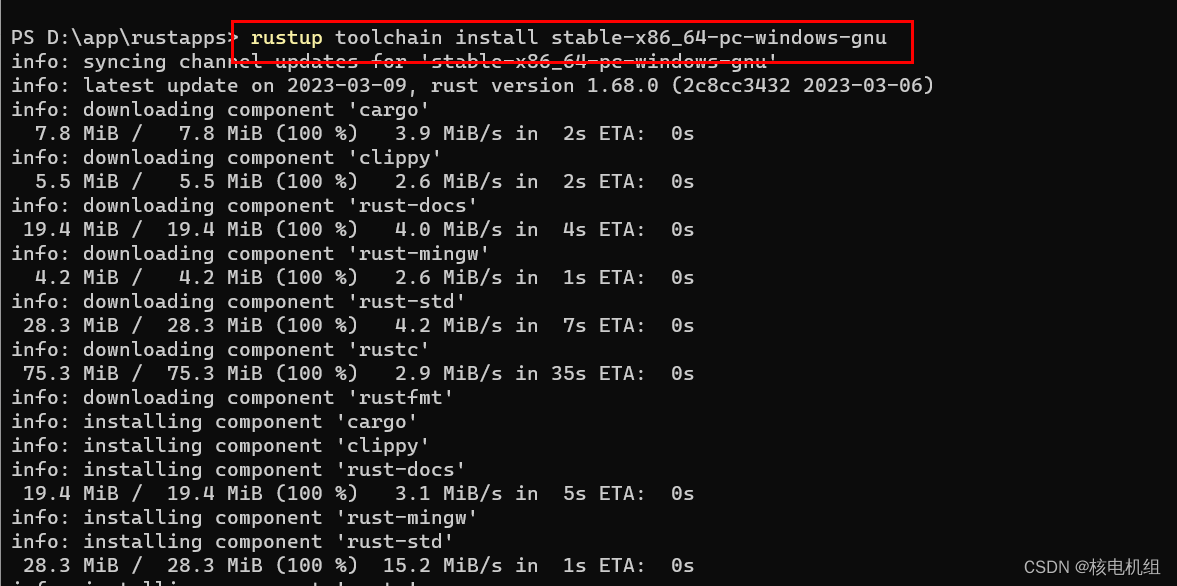
Task: Click the 15.2 MiB/s progress line
Action: point(358,566)
